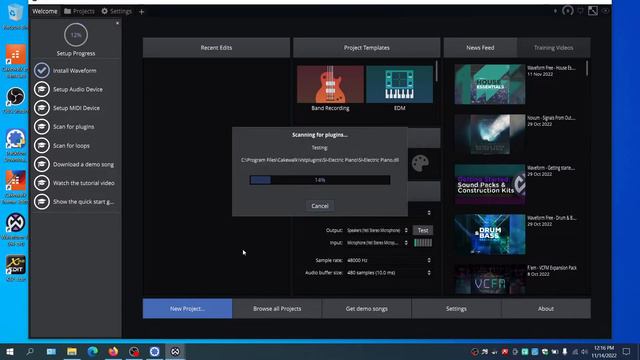Launch Firefox from the taskbar
The width and height of the screenshot is (640, 360).
tap(113, 351)
